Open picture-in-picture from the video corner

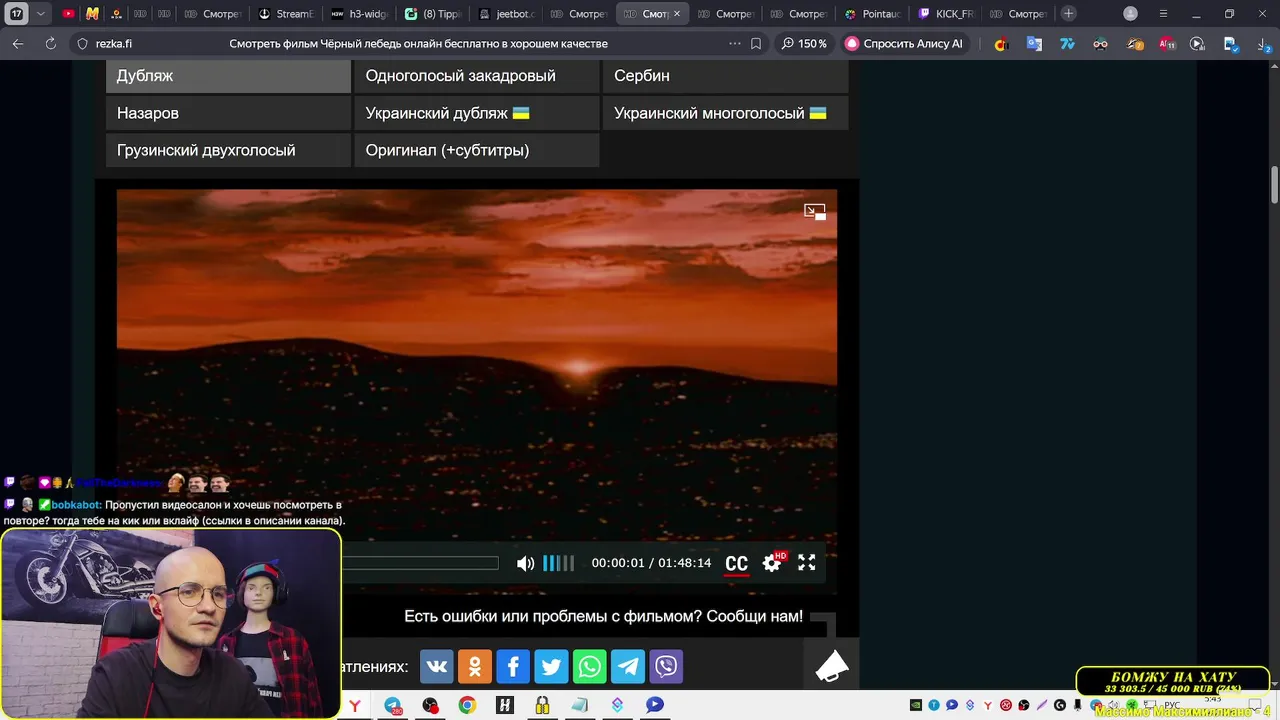point(815,212)
